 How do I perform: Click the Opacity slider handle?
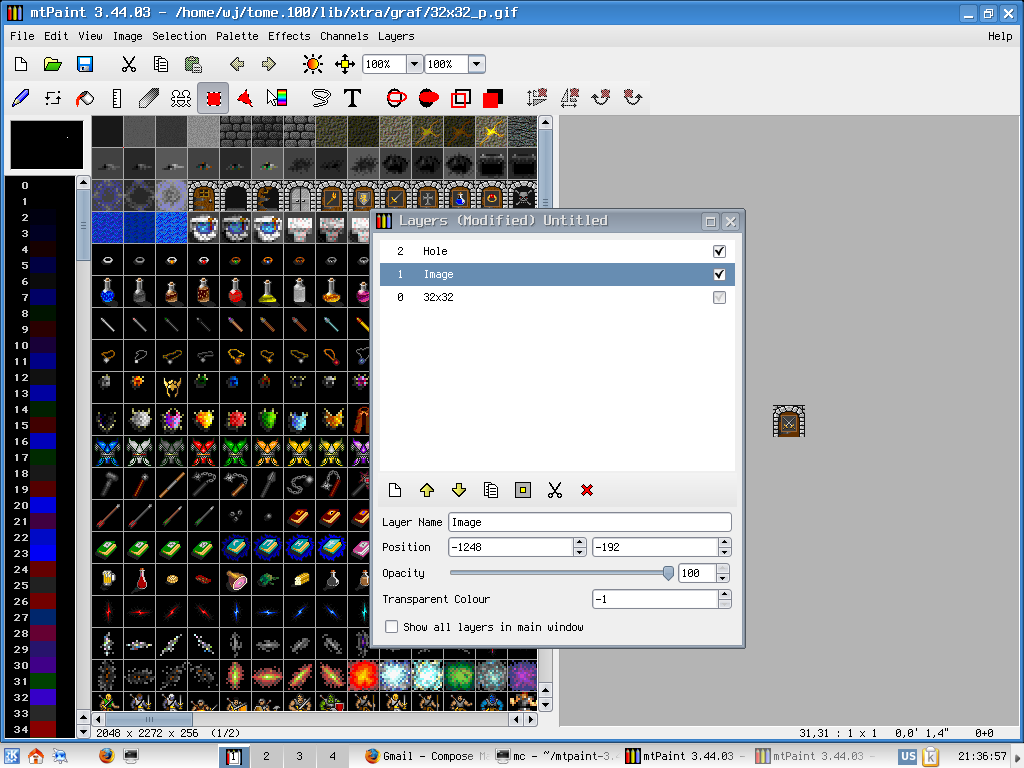(x=668, y=573)
